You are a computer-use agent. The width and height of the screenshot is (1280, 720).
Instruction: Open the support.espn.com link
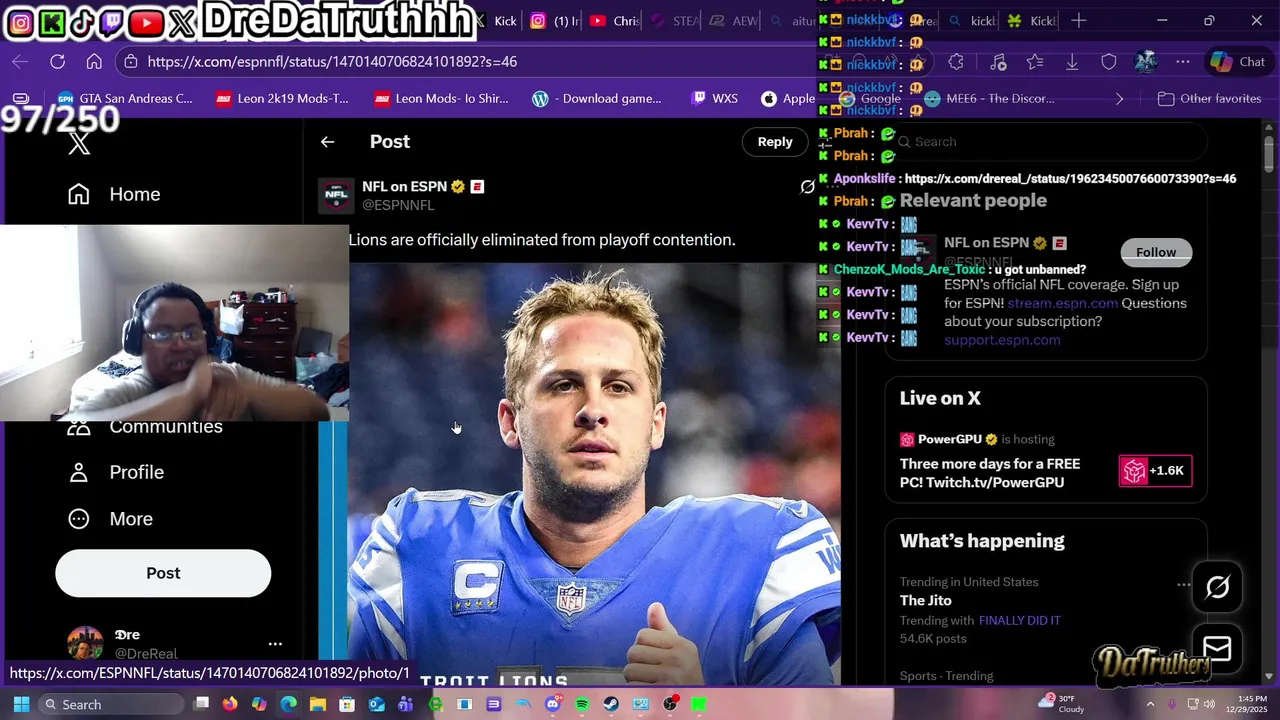click(1002, 340)
